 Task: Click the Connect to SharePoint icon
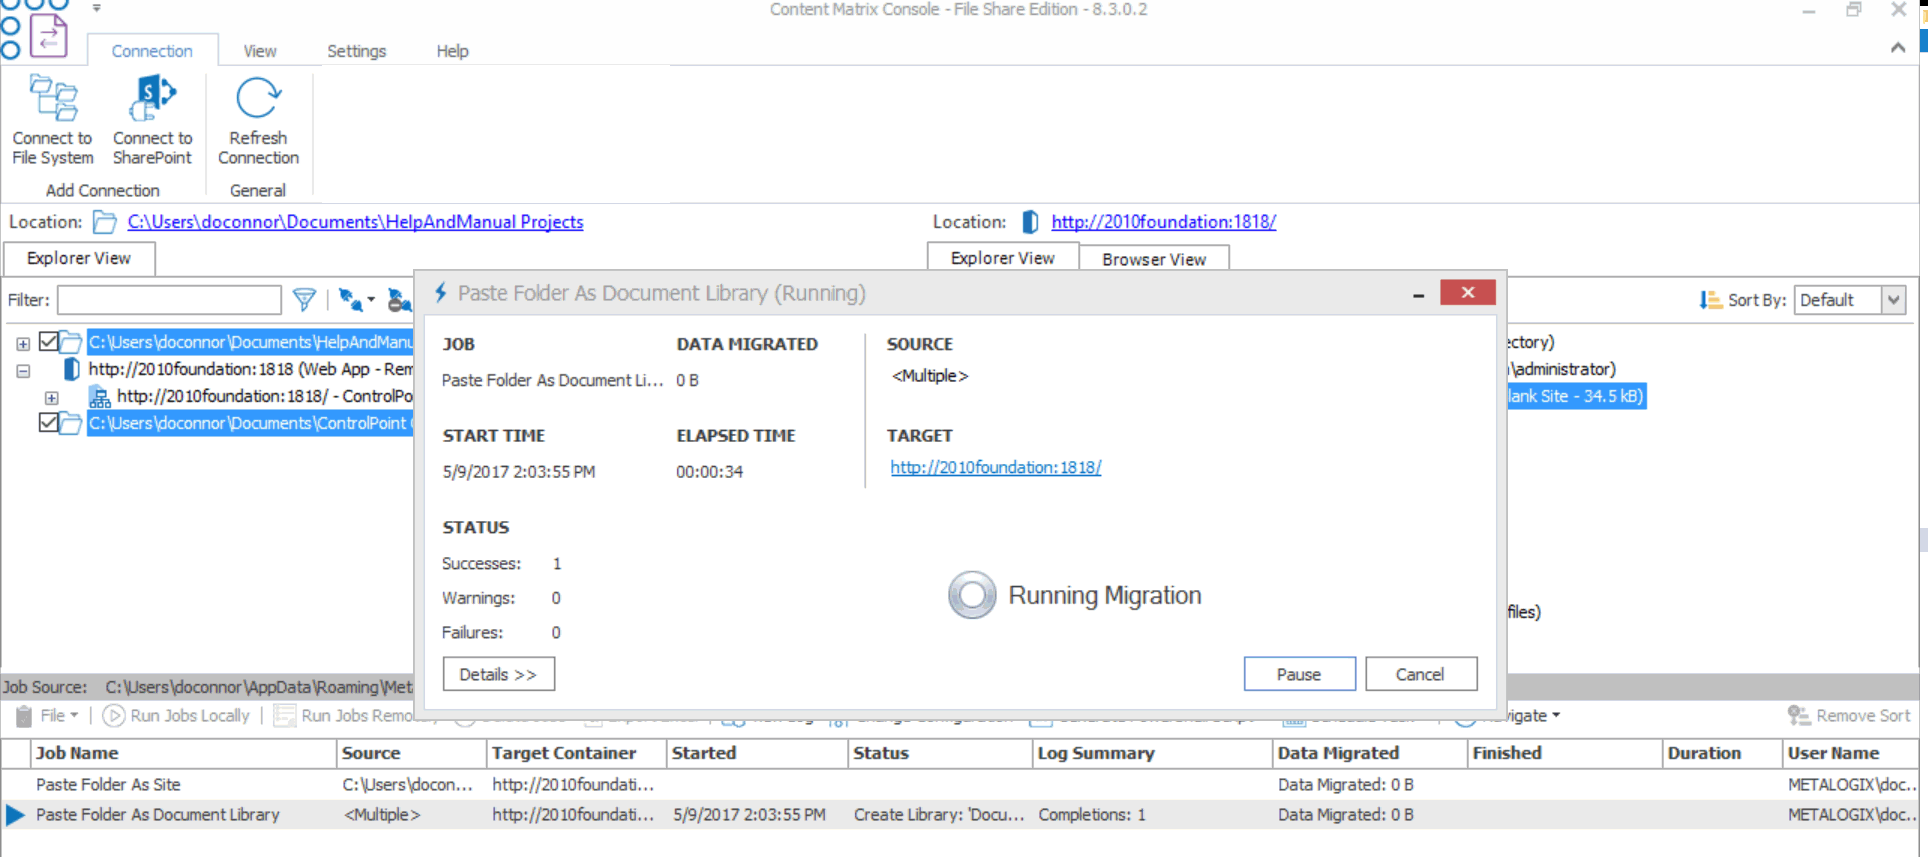[152, 98]
